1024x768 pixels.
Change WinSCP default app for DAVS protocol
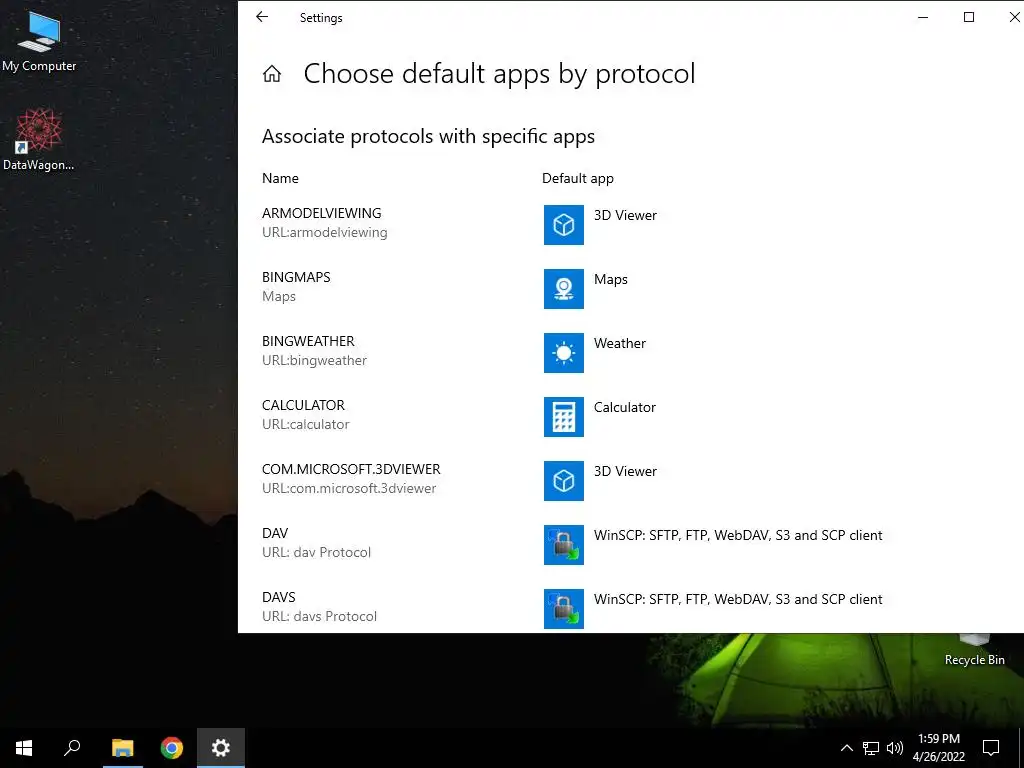point(738,600)
